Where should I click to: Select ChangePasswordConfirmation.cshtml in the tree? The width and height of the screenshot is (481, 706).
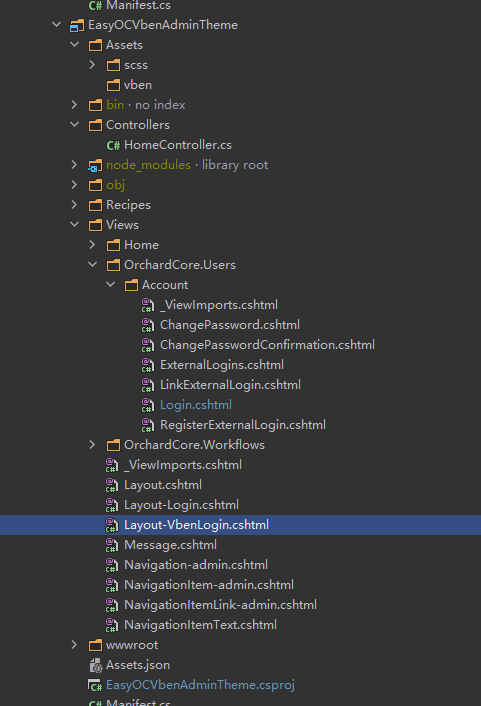(267, 345)
